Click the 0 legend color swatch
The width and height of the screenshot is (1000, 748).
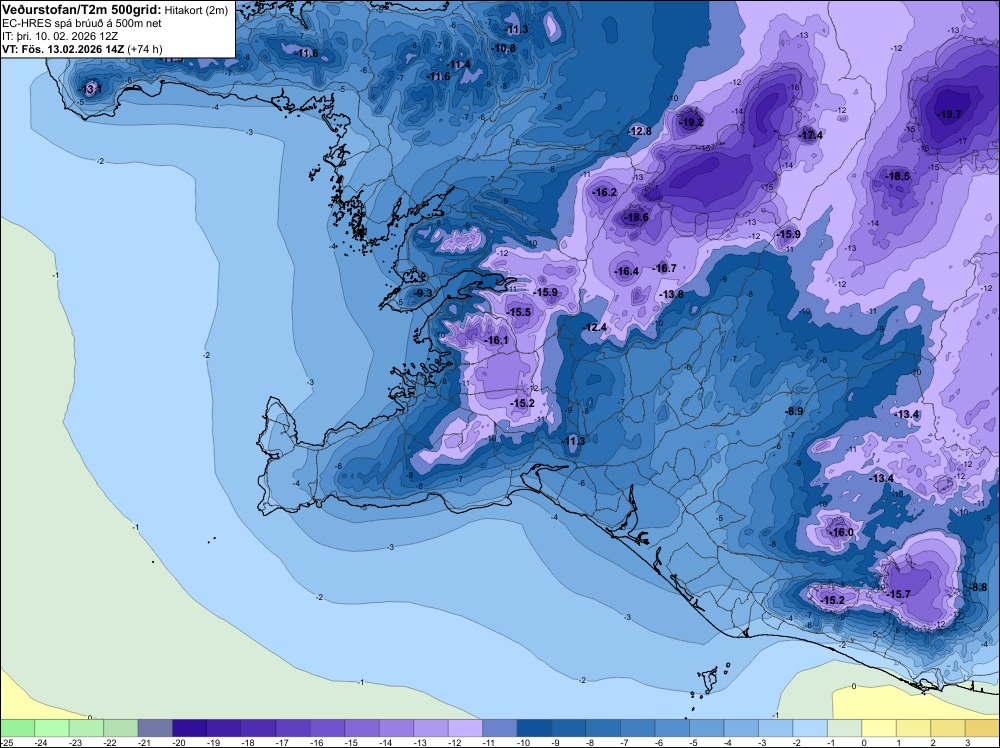click(x=879, y=728)
